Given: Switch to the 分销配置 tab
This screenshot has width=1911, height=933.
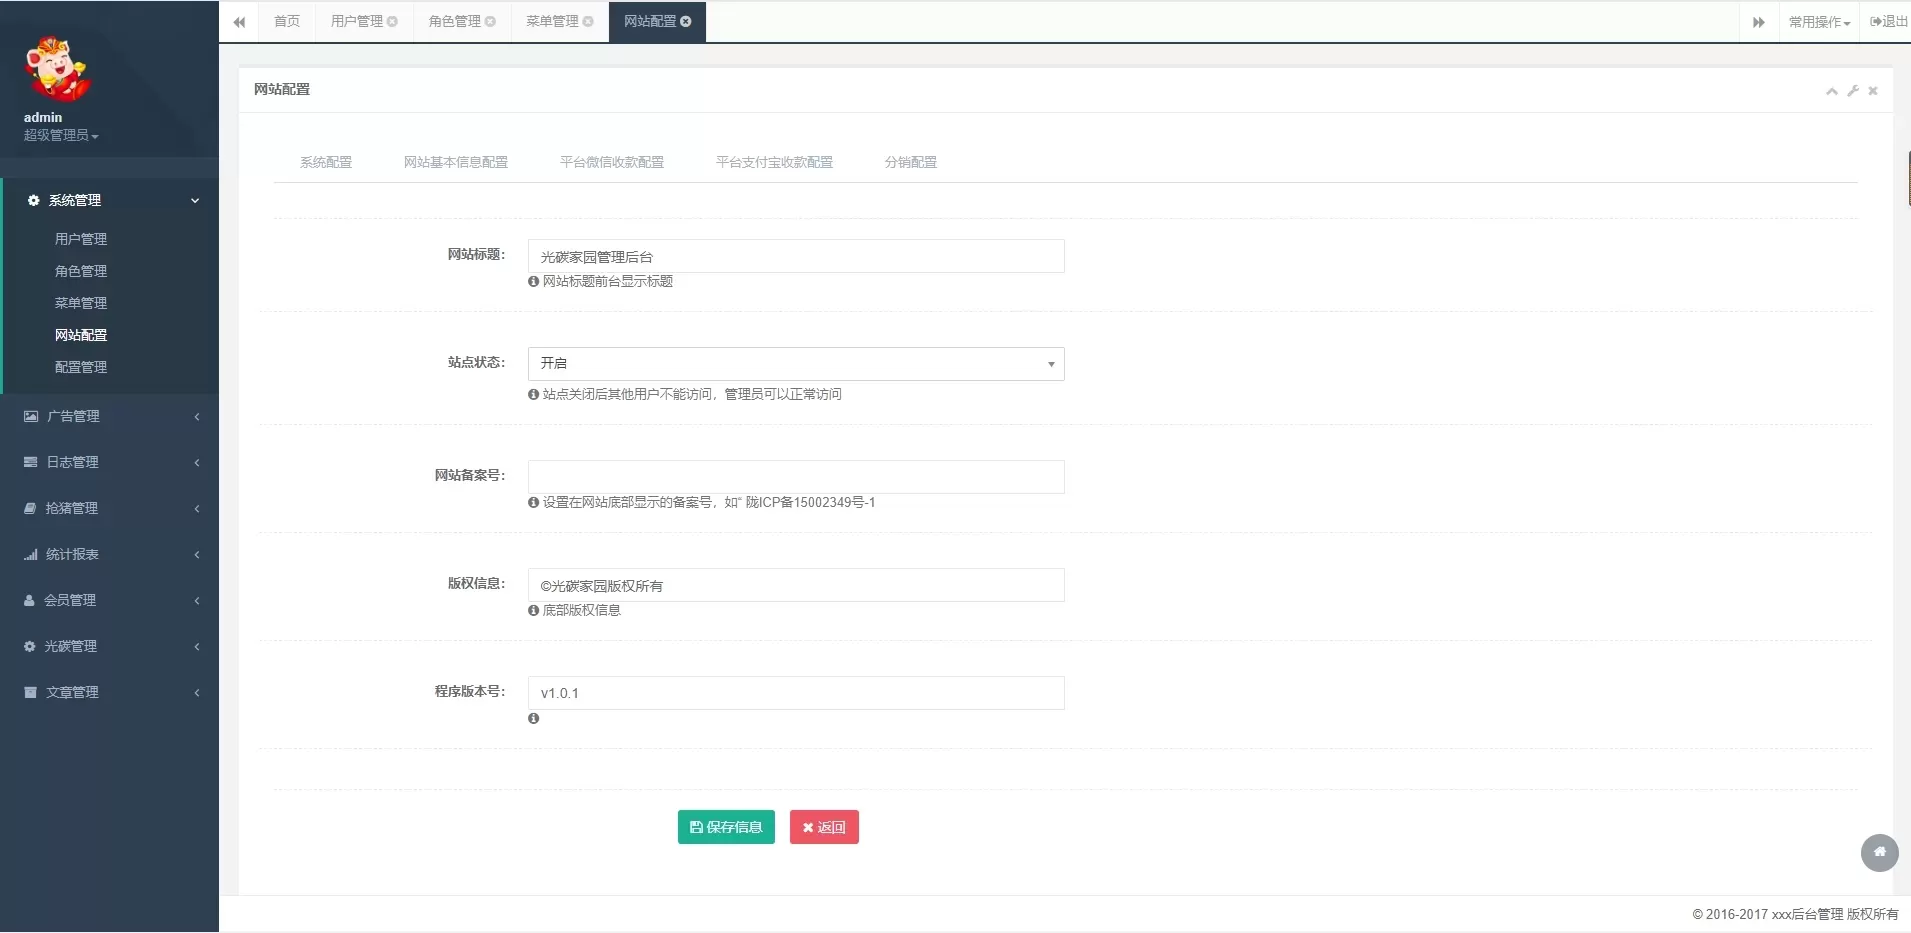Looking at the screenshot, I should [x=910, y=162].
